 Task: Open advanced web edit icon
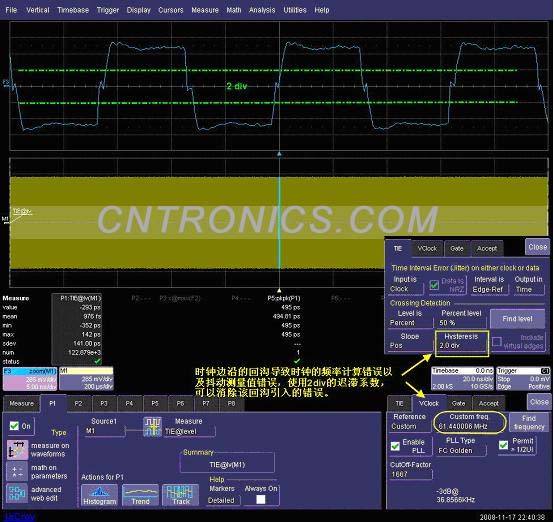point(17,493)
